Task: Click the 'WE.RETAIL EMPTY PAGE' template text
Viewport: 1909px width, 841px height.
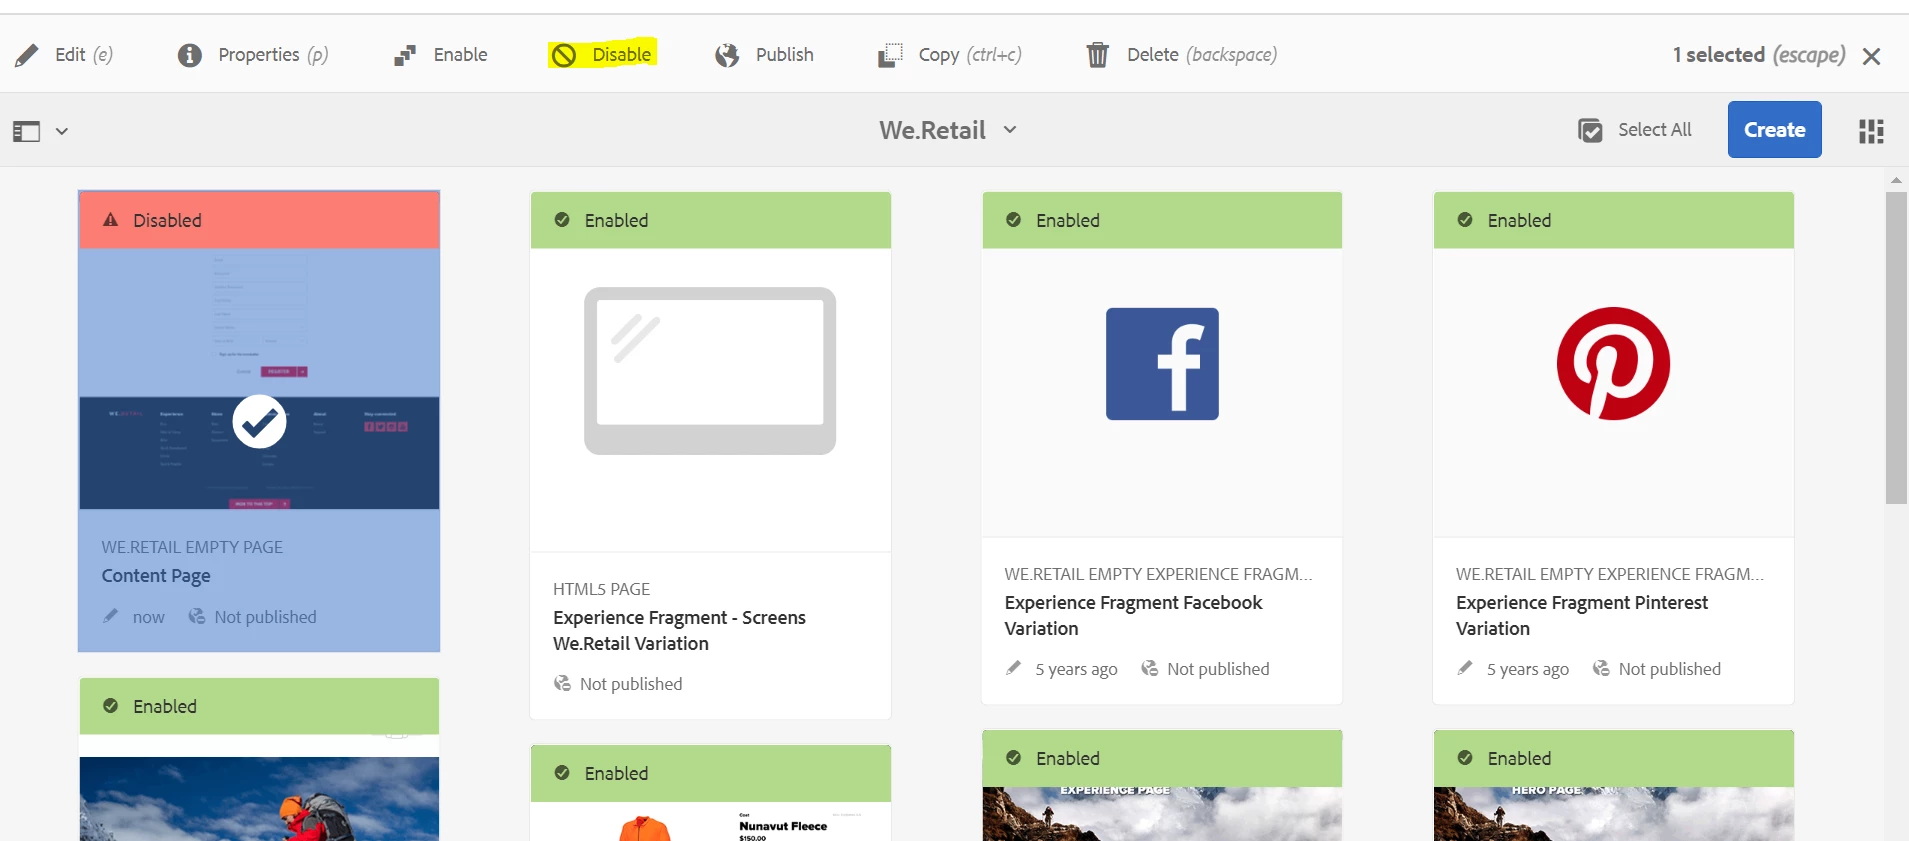Action: pos(192,547)
